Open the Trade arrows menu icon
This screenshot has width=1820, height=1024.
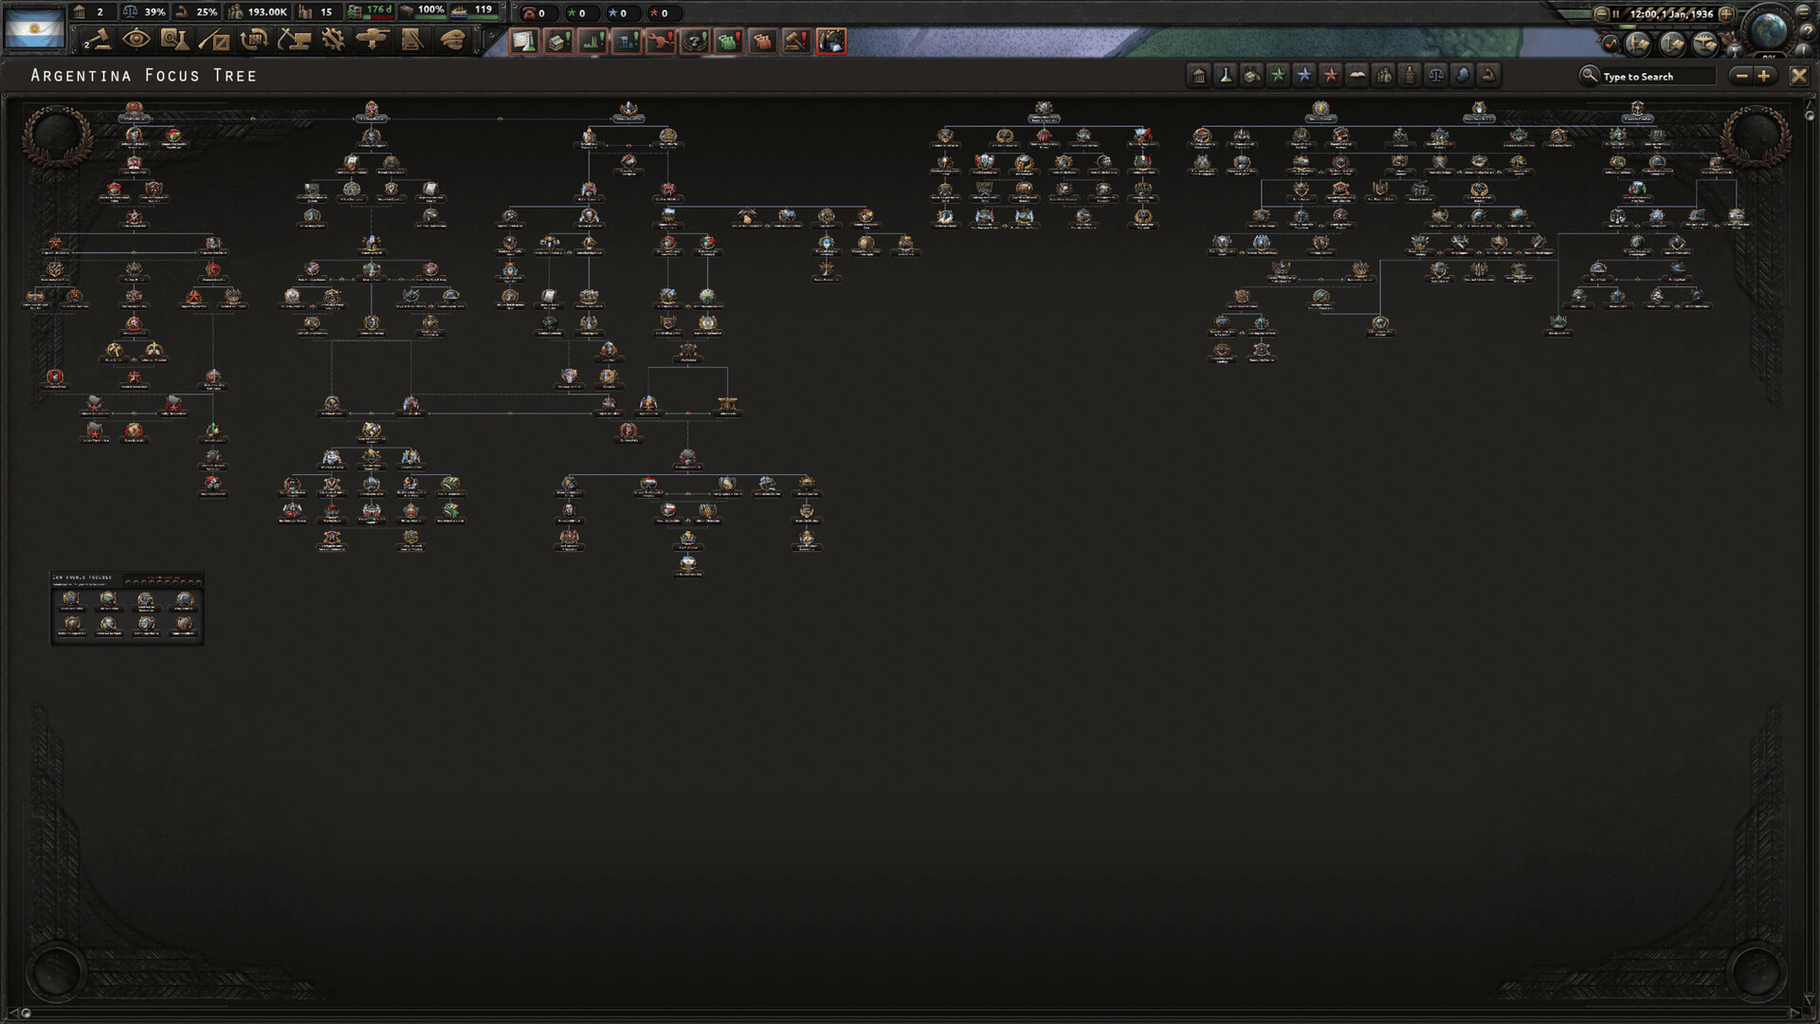tap(254, 40)
